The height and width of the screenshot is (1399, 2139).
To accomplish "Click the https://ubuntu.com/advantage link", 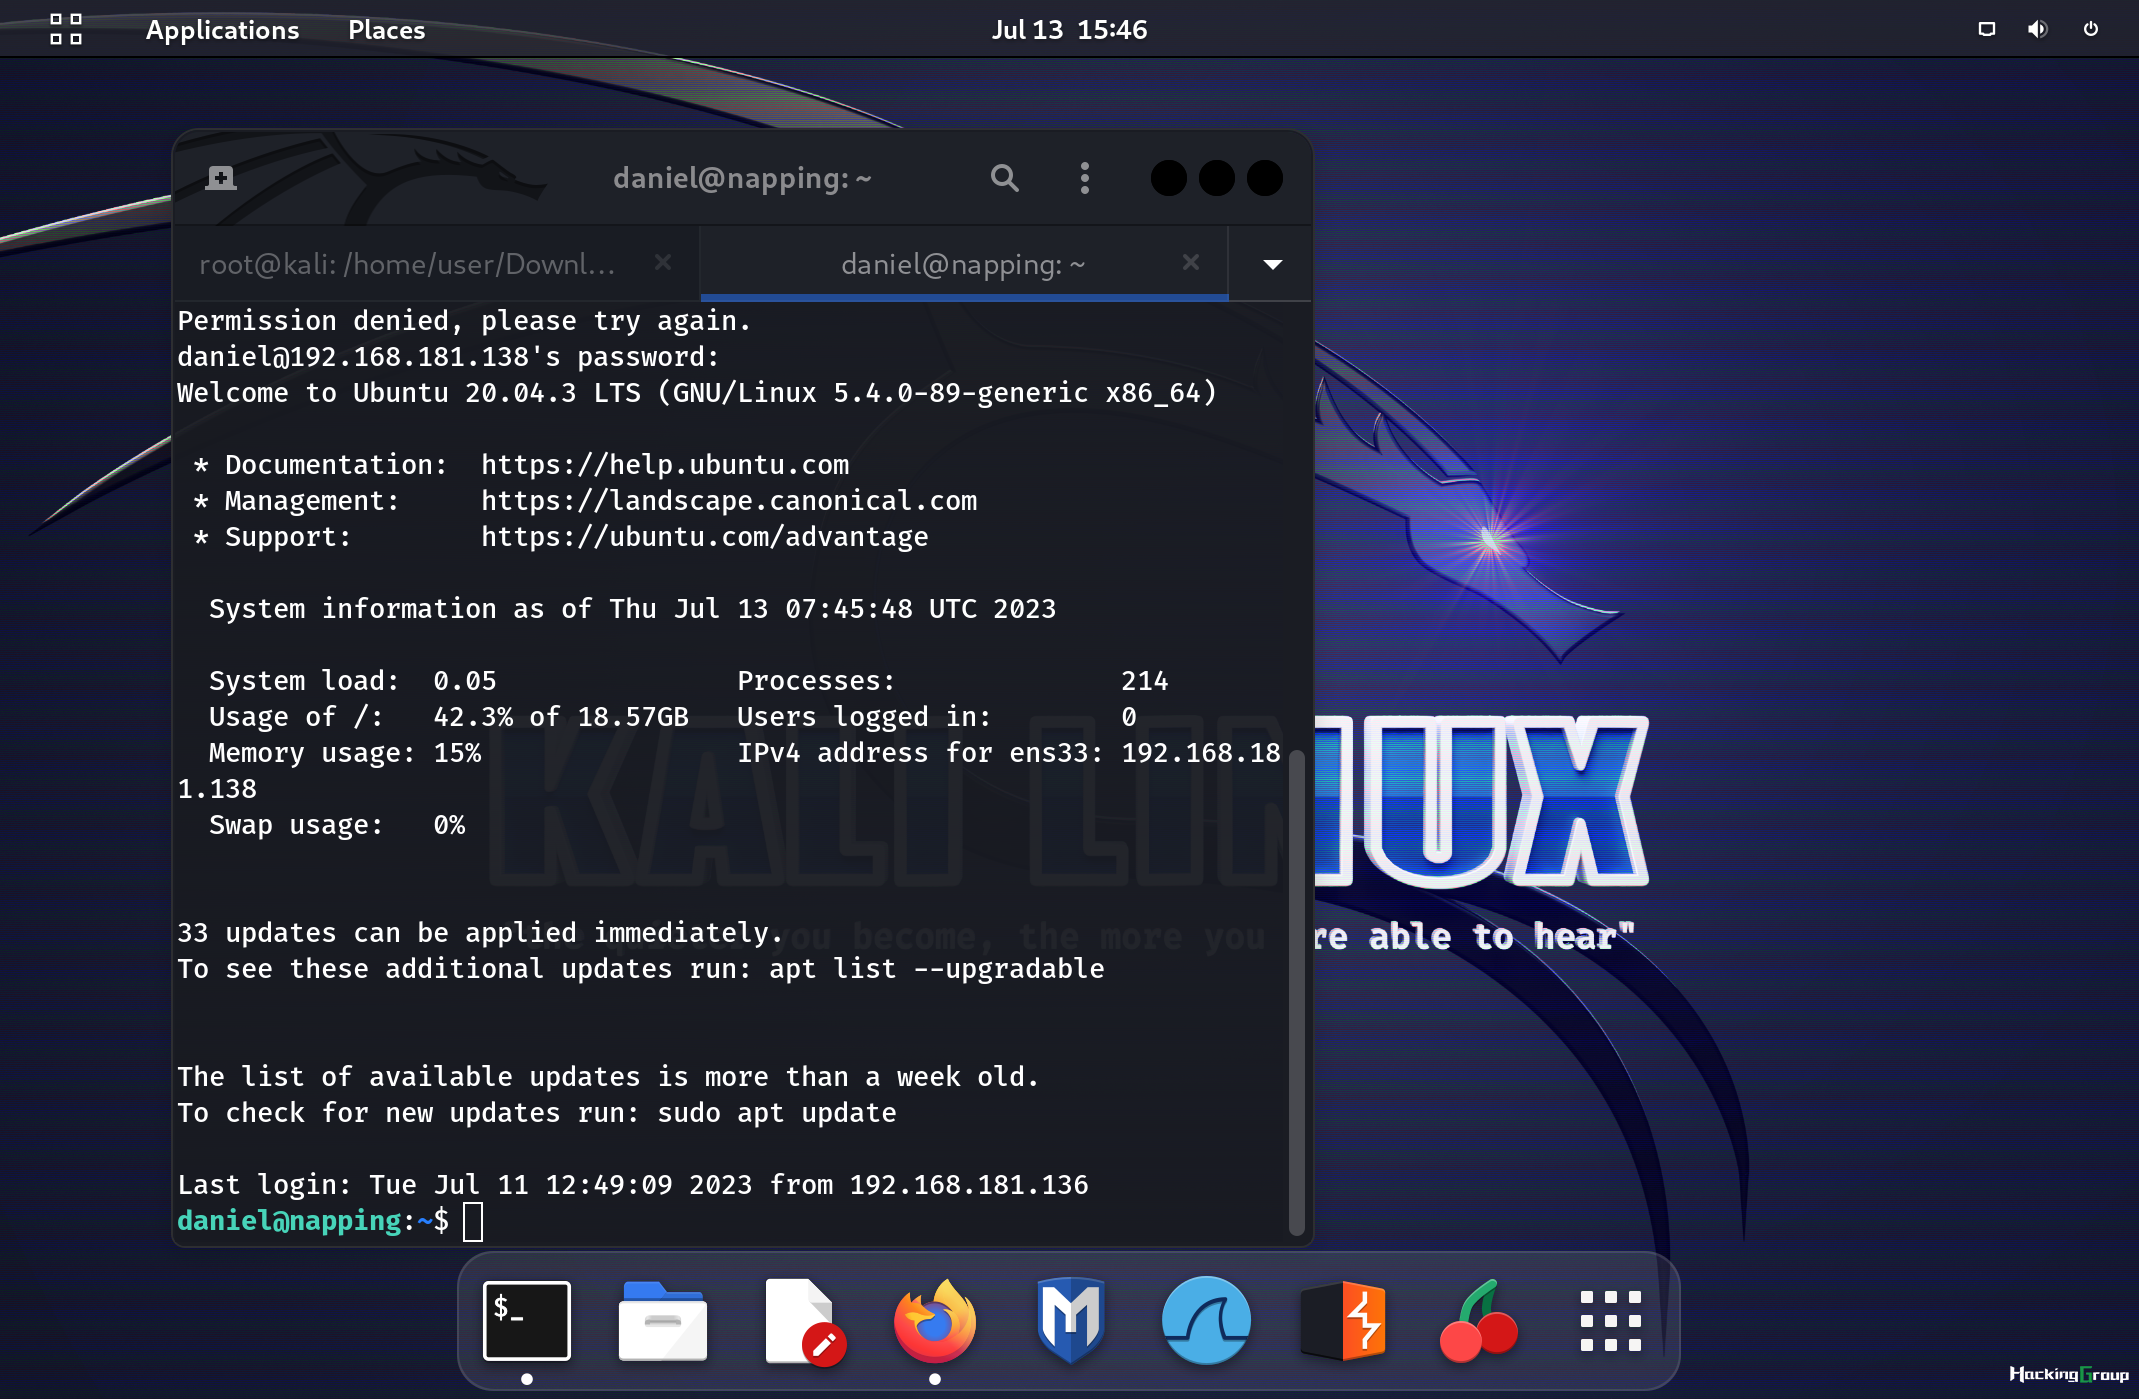I will coord(705,537).
